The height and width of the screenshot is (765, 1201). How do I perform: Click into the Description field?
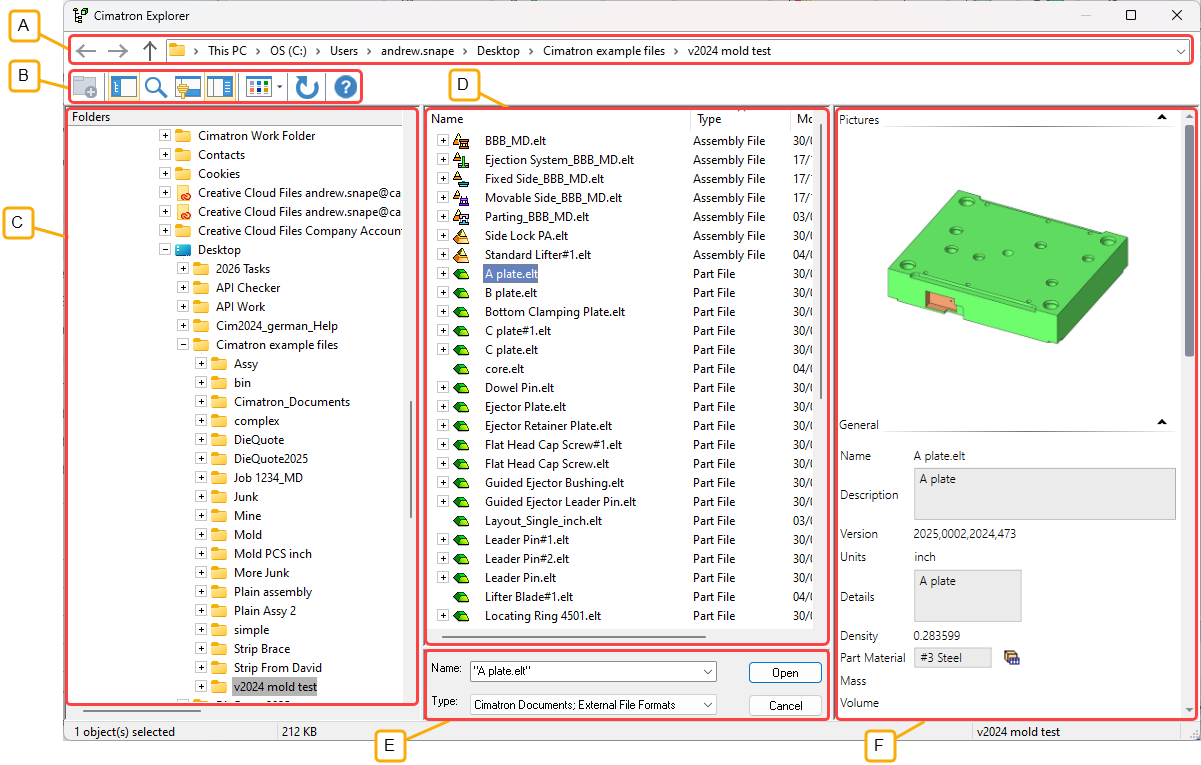tap(1043, 494)
